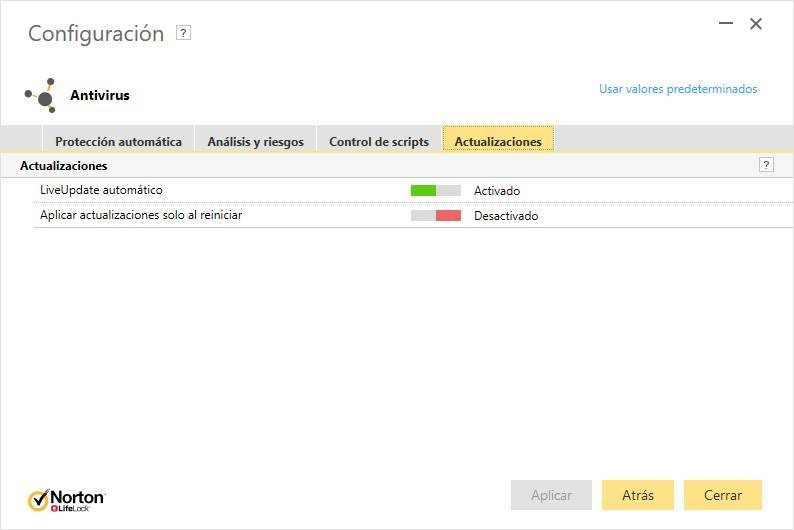
Task: Click the Actualizaciones section header text
Action: (x=64, y=166)
